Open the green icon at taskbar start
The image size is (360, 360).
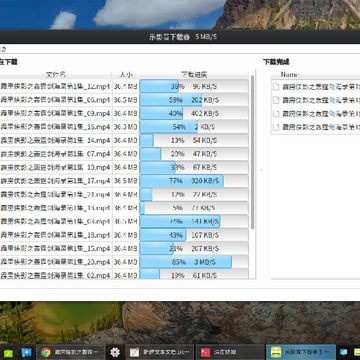[8, 352]
